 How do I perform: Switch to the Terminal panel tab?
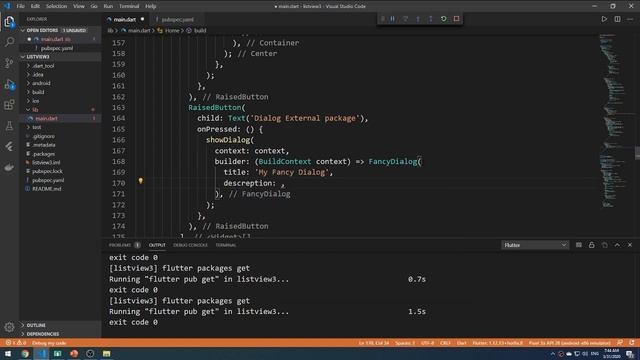tap(226, 245)
